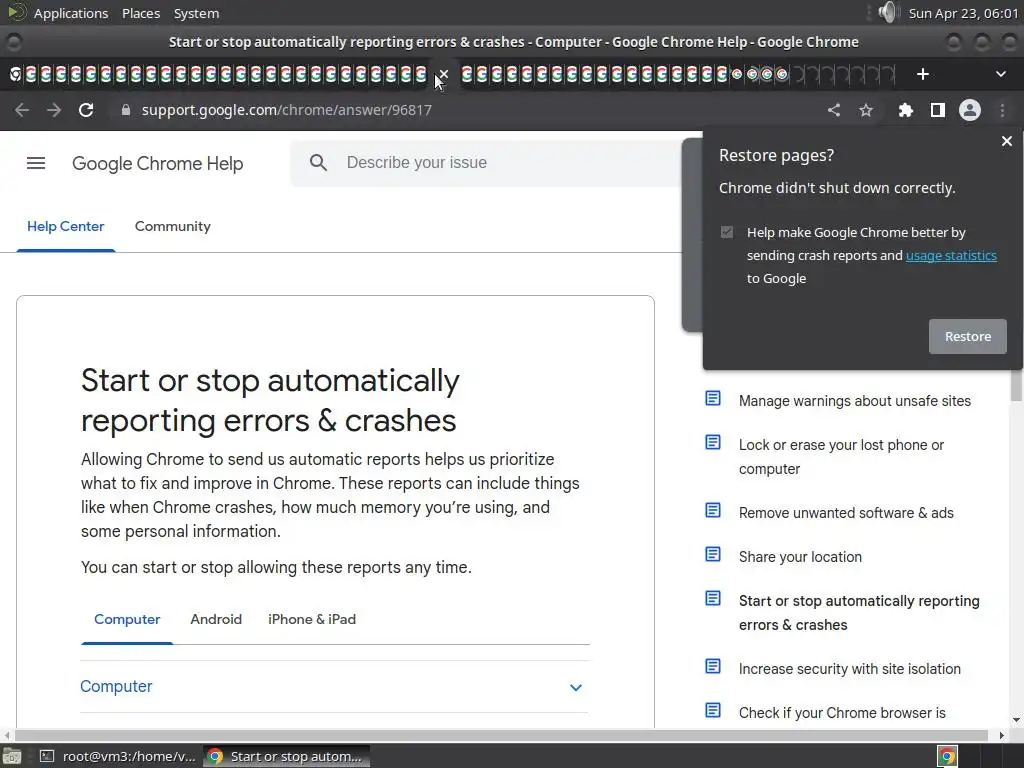Click the Restore button

click(968, 336)
